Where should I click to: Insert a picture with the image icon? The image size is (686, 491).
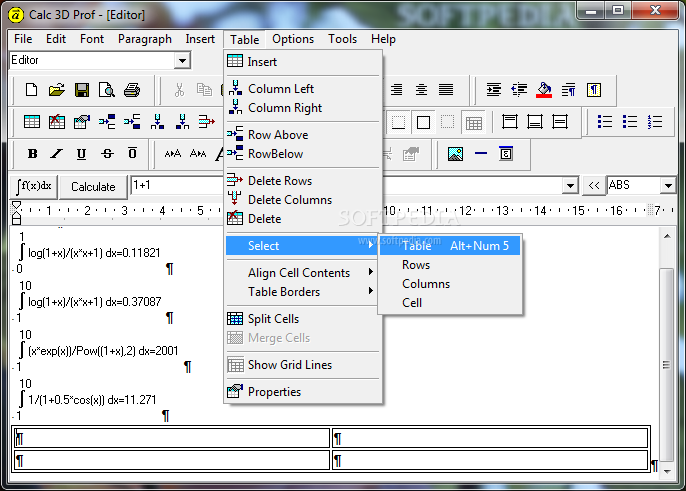(455, 154)
